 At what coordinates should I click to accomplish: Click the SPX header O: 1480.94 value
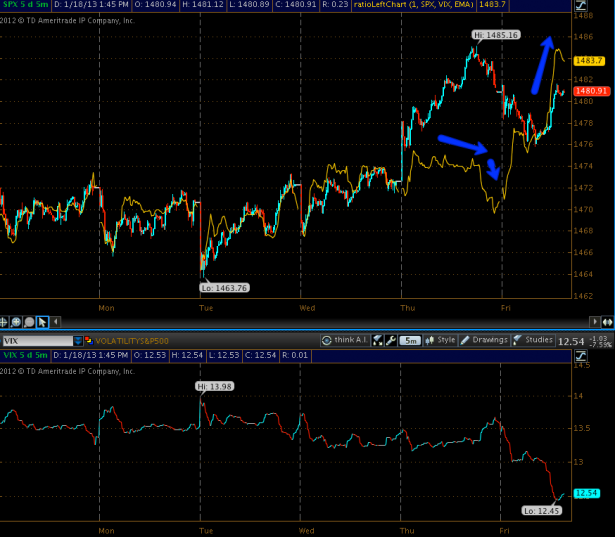[x=156, y=5]
